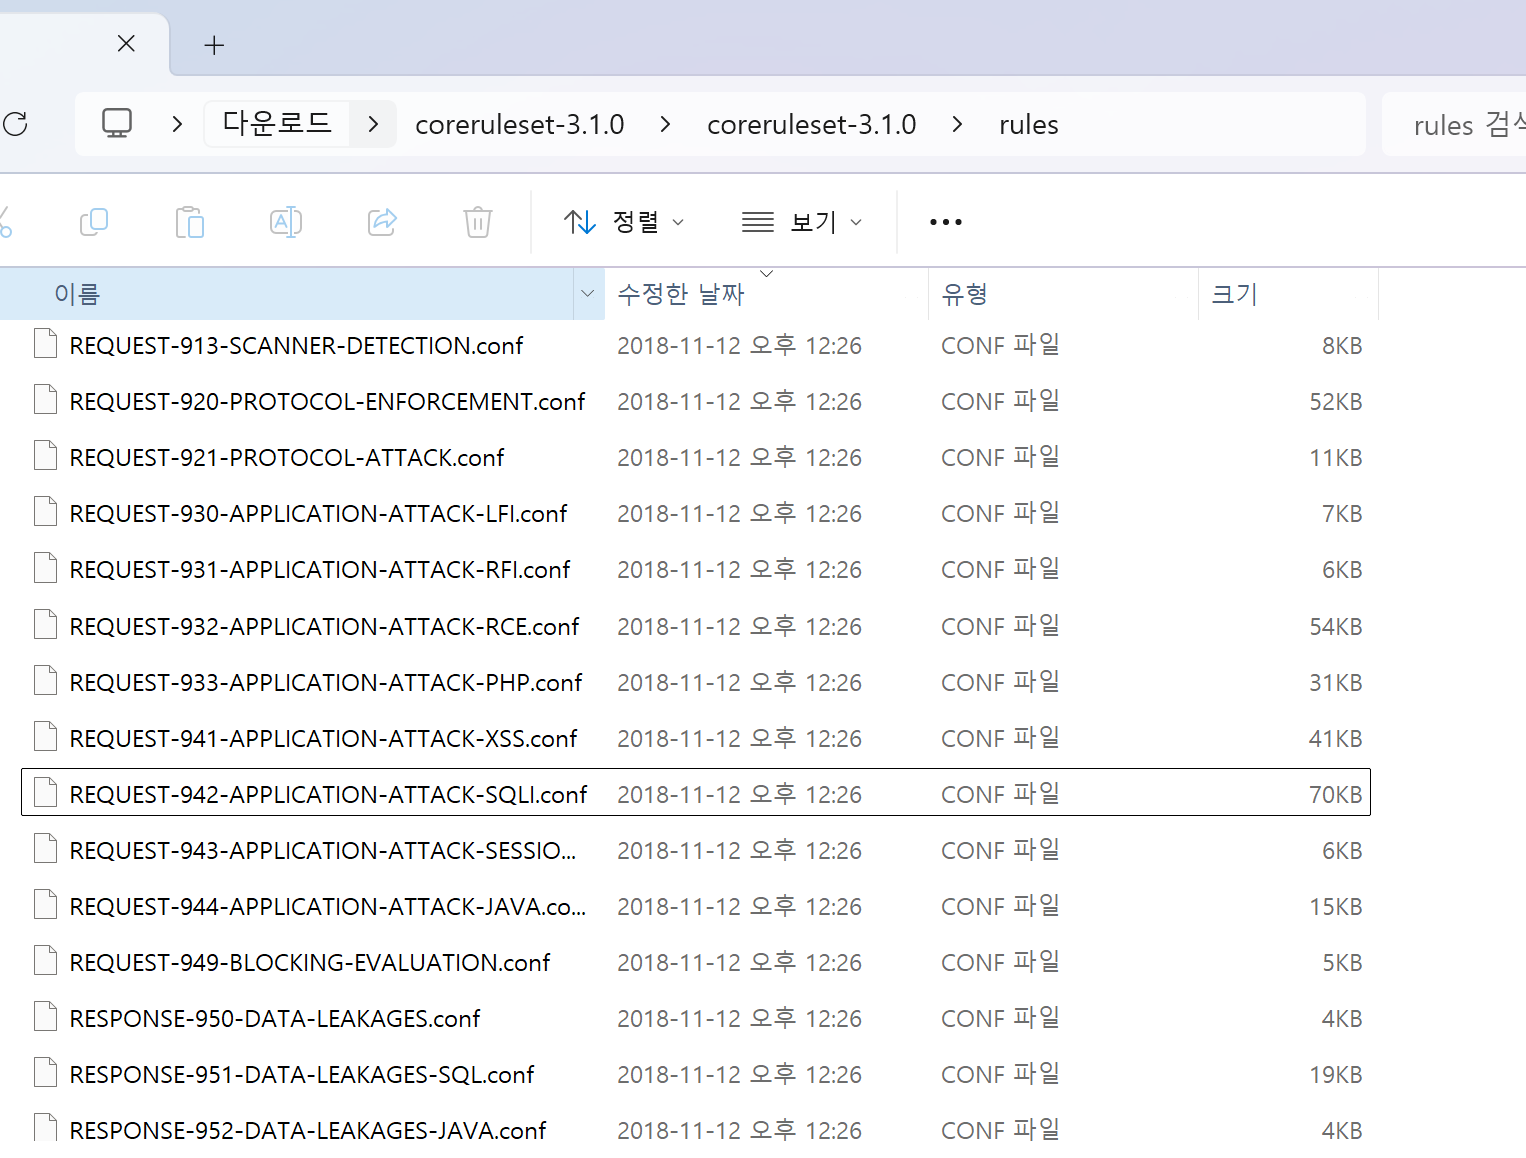Click the Copy icon in toolbar
Image resolution: width=1526 pixels, height=1158 pixels.
pyautogui.click(x=94, y=222)
